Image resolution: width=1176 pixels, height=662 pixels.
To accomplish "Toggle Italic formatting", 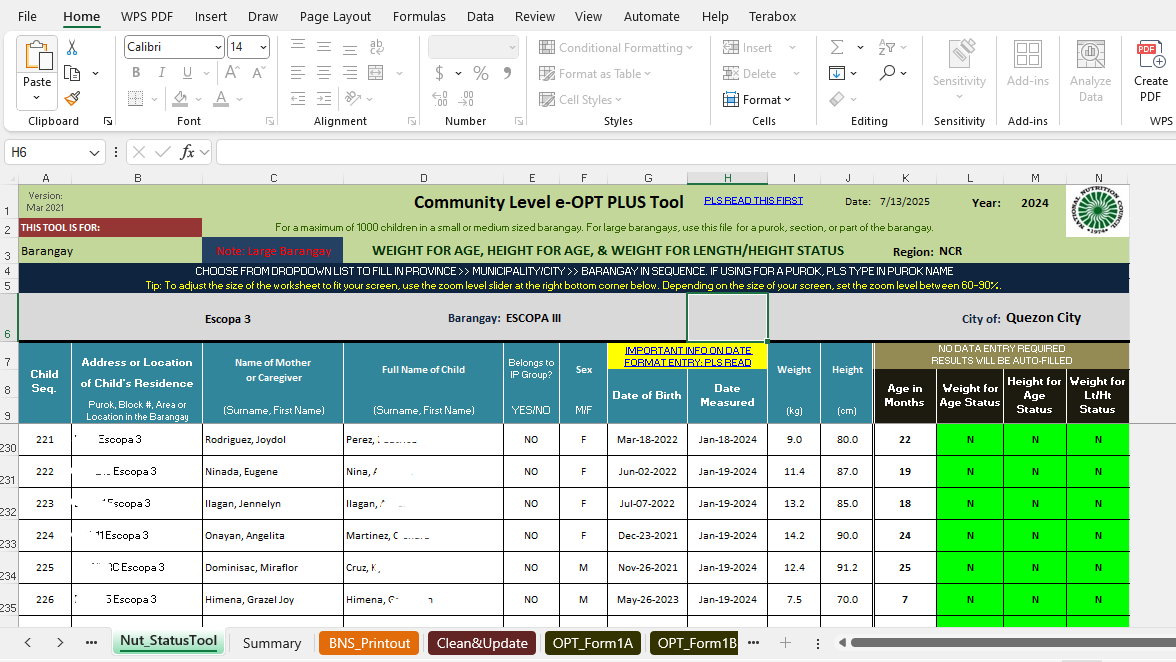I will tap(161, 73).
